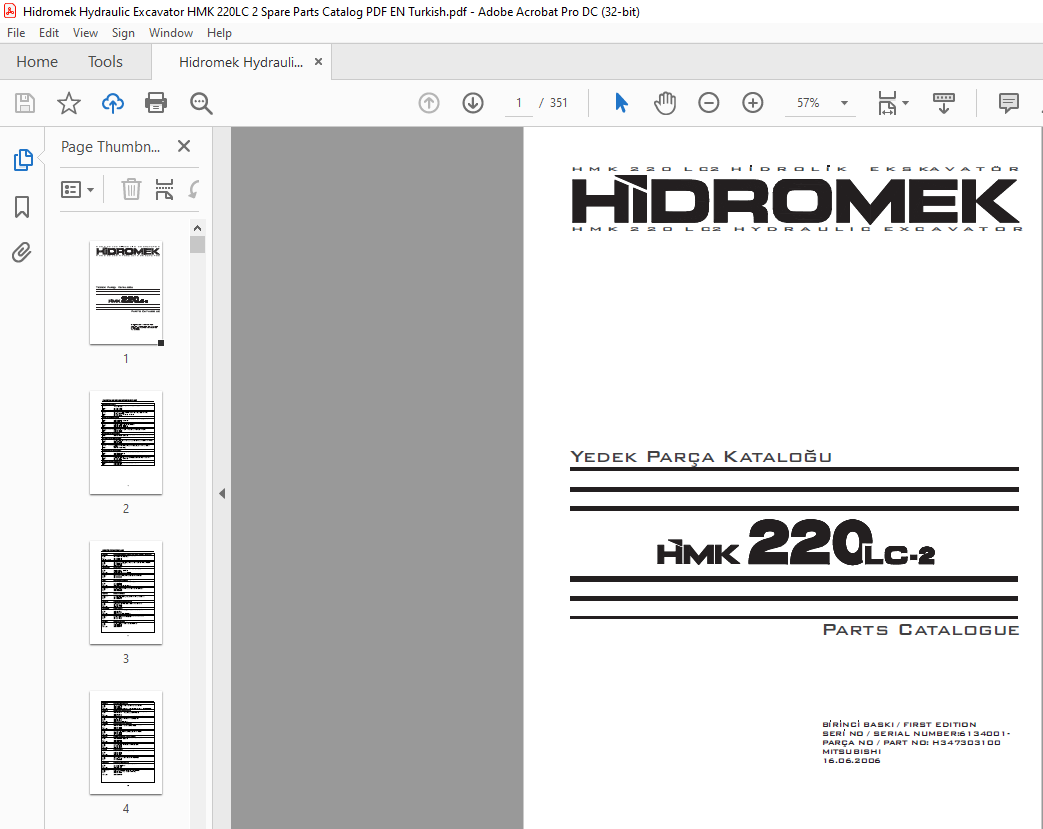The width and height of the screenshot is (1043, 829).
Task: Select page 3 thumbnail
Action: (x=126, y=593)
